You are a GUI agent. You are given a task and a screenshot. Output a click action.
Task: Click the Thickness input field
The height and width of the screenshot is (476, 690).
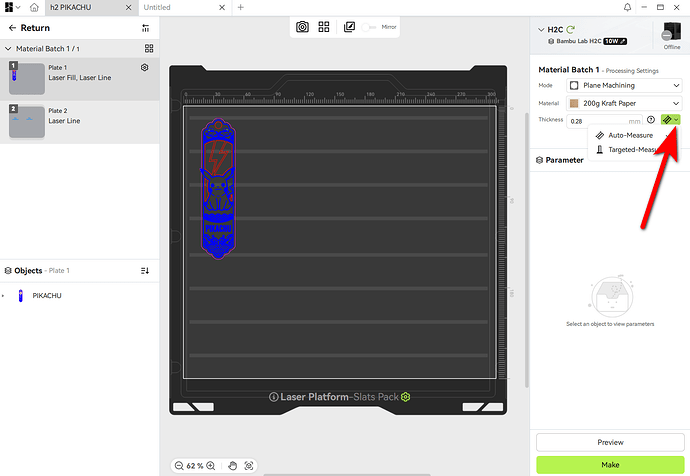(605, 121)
